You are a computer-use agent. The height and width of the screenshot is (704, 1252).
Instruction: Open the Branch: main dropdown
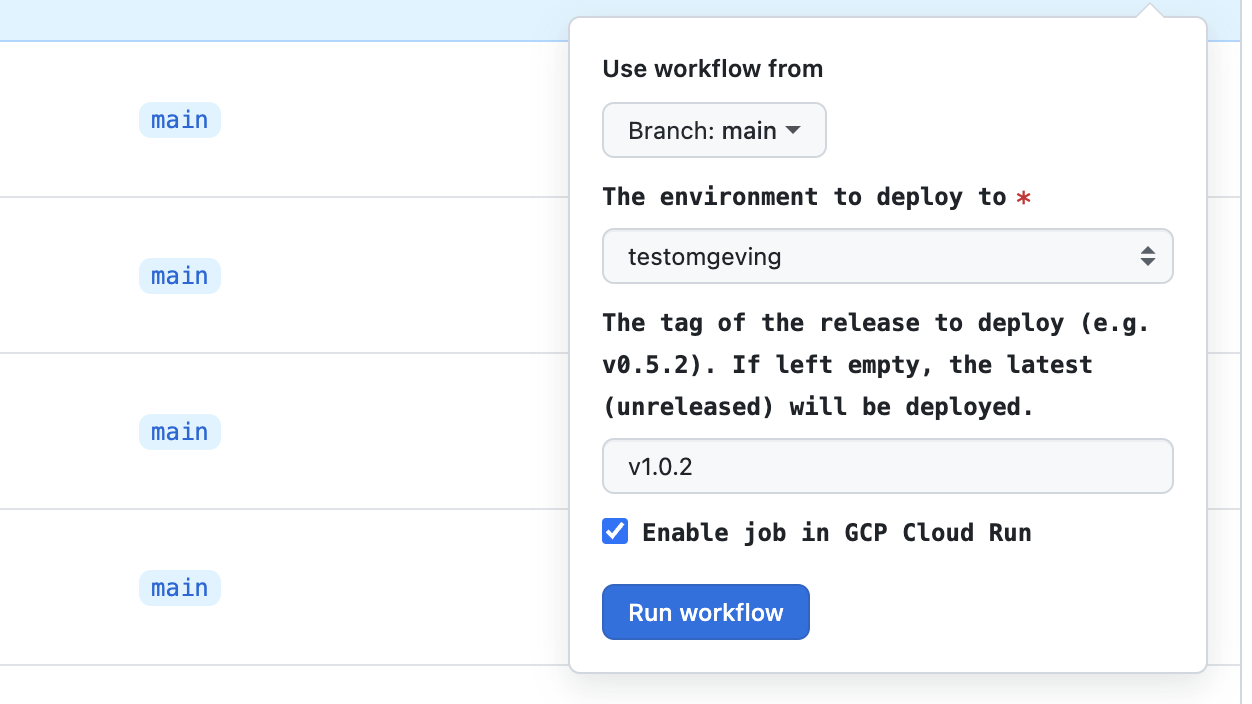[714, 130]
